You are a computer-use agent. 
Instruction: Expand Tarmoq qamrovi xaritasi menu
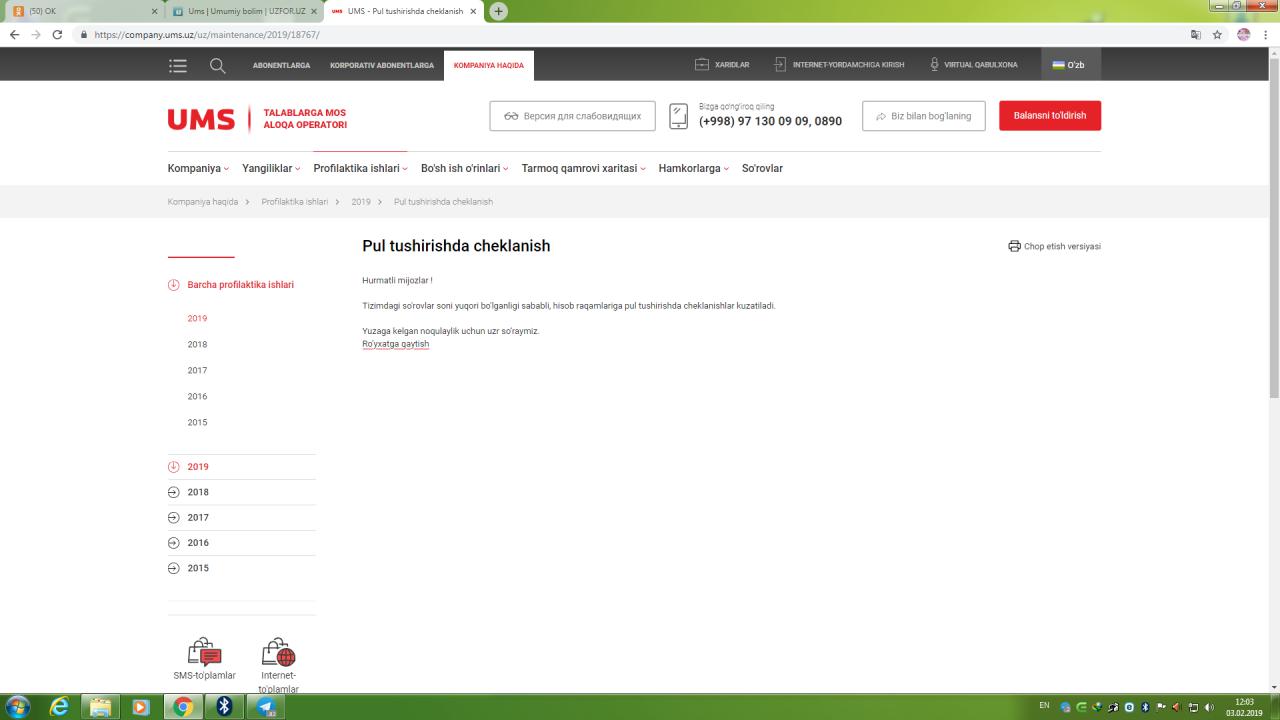pos(583,168)
